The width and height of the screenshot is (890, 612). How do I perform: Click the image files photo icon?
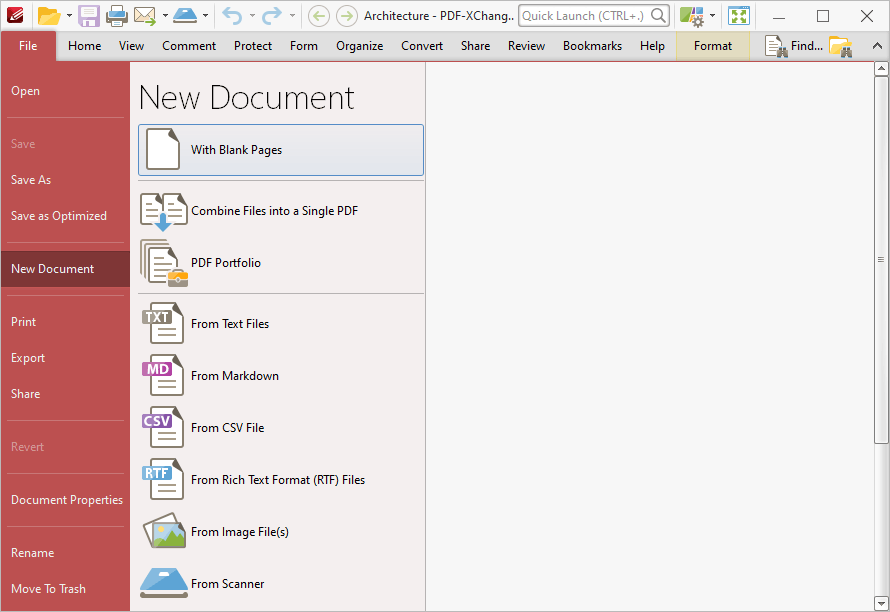(165, 531)
